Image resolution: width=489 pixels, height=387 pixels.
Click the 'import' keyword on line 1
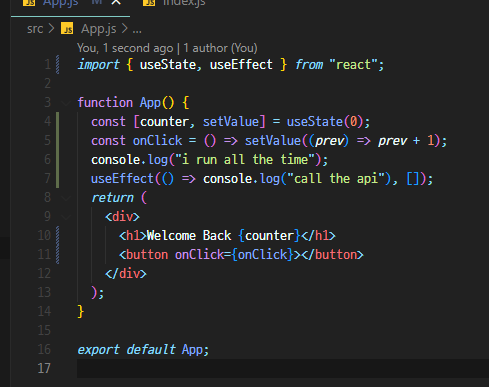pyautogui.click(x=98, y=65)
